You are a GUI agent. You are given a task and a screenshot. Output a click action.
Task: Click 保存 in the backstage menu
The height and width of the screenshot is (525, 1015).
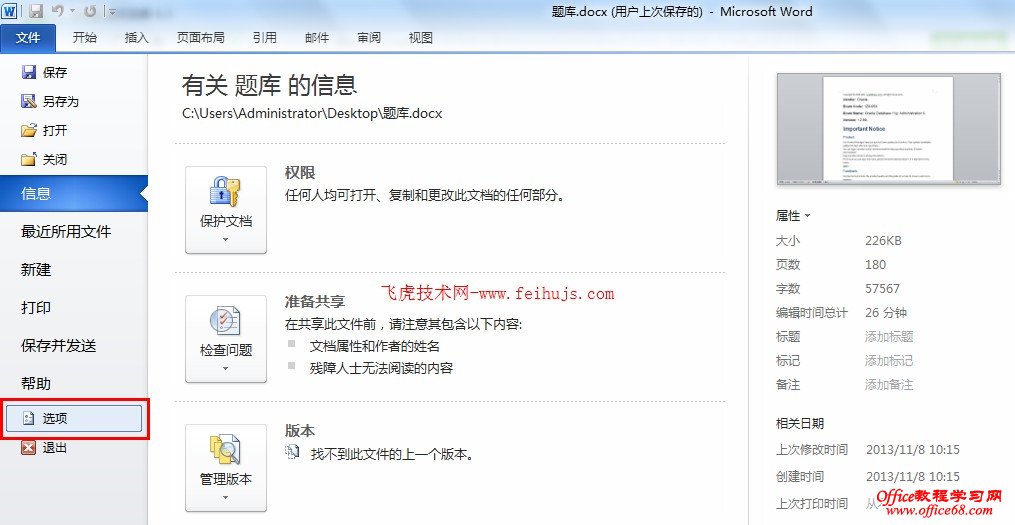tap(44, 72)
